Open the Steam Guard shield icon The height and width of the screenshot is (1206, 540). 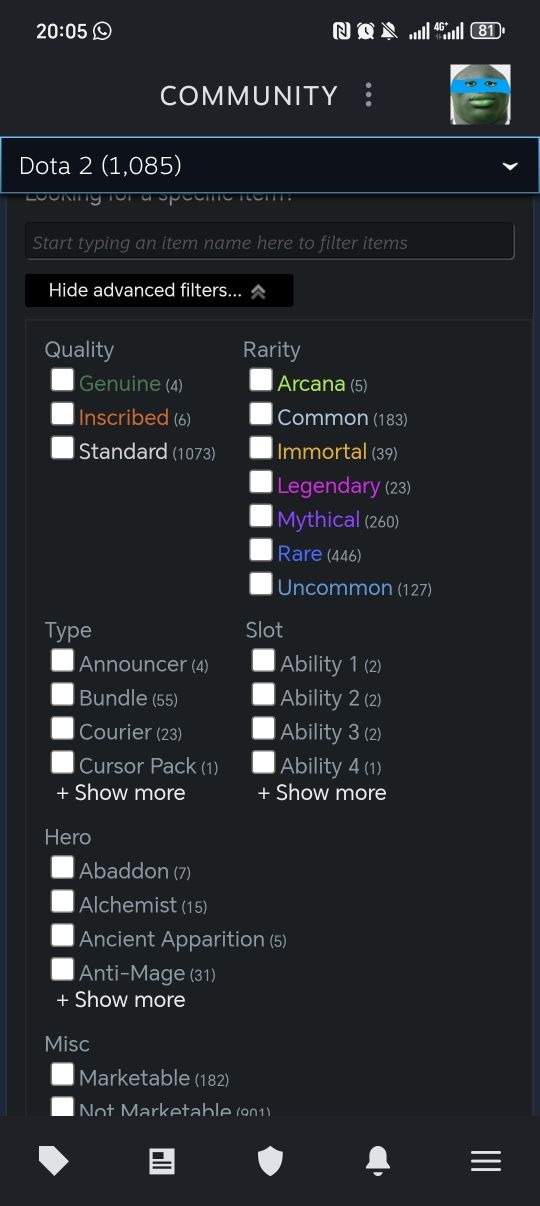(270, 1160)
